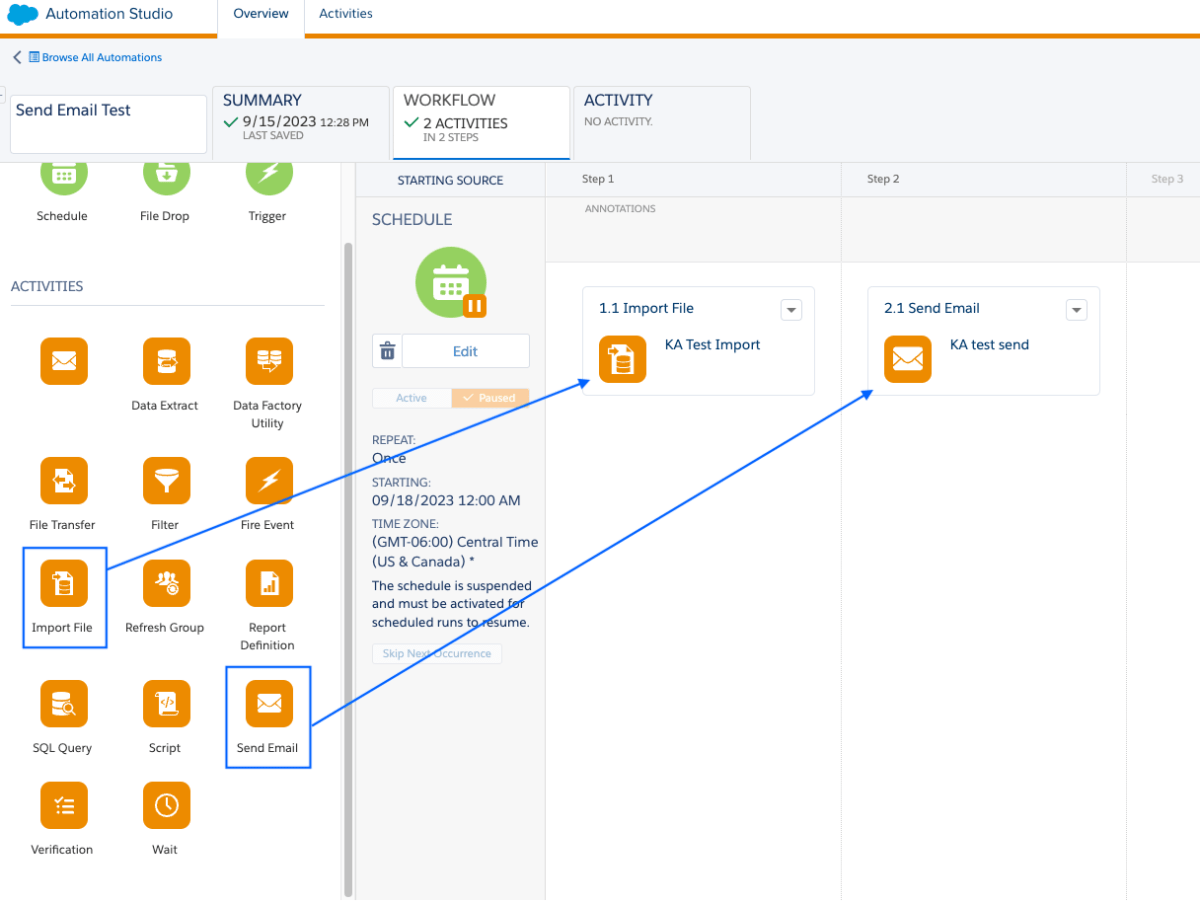Pick the Data Factory Utility activity
Image resolution: width=1200 pixels, height=904 pixels.
coord(269,361)
